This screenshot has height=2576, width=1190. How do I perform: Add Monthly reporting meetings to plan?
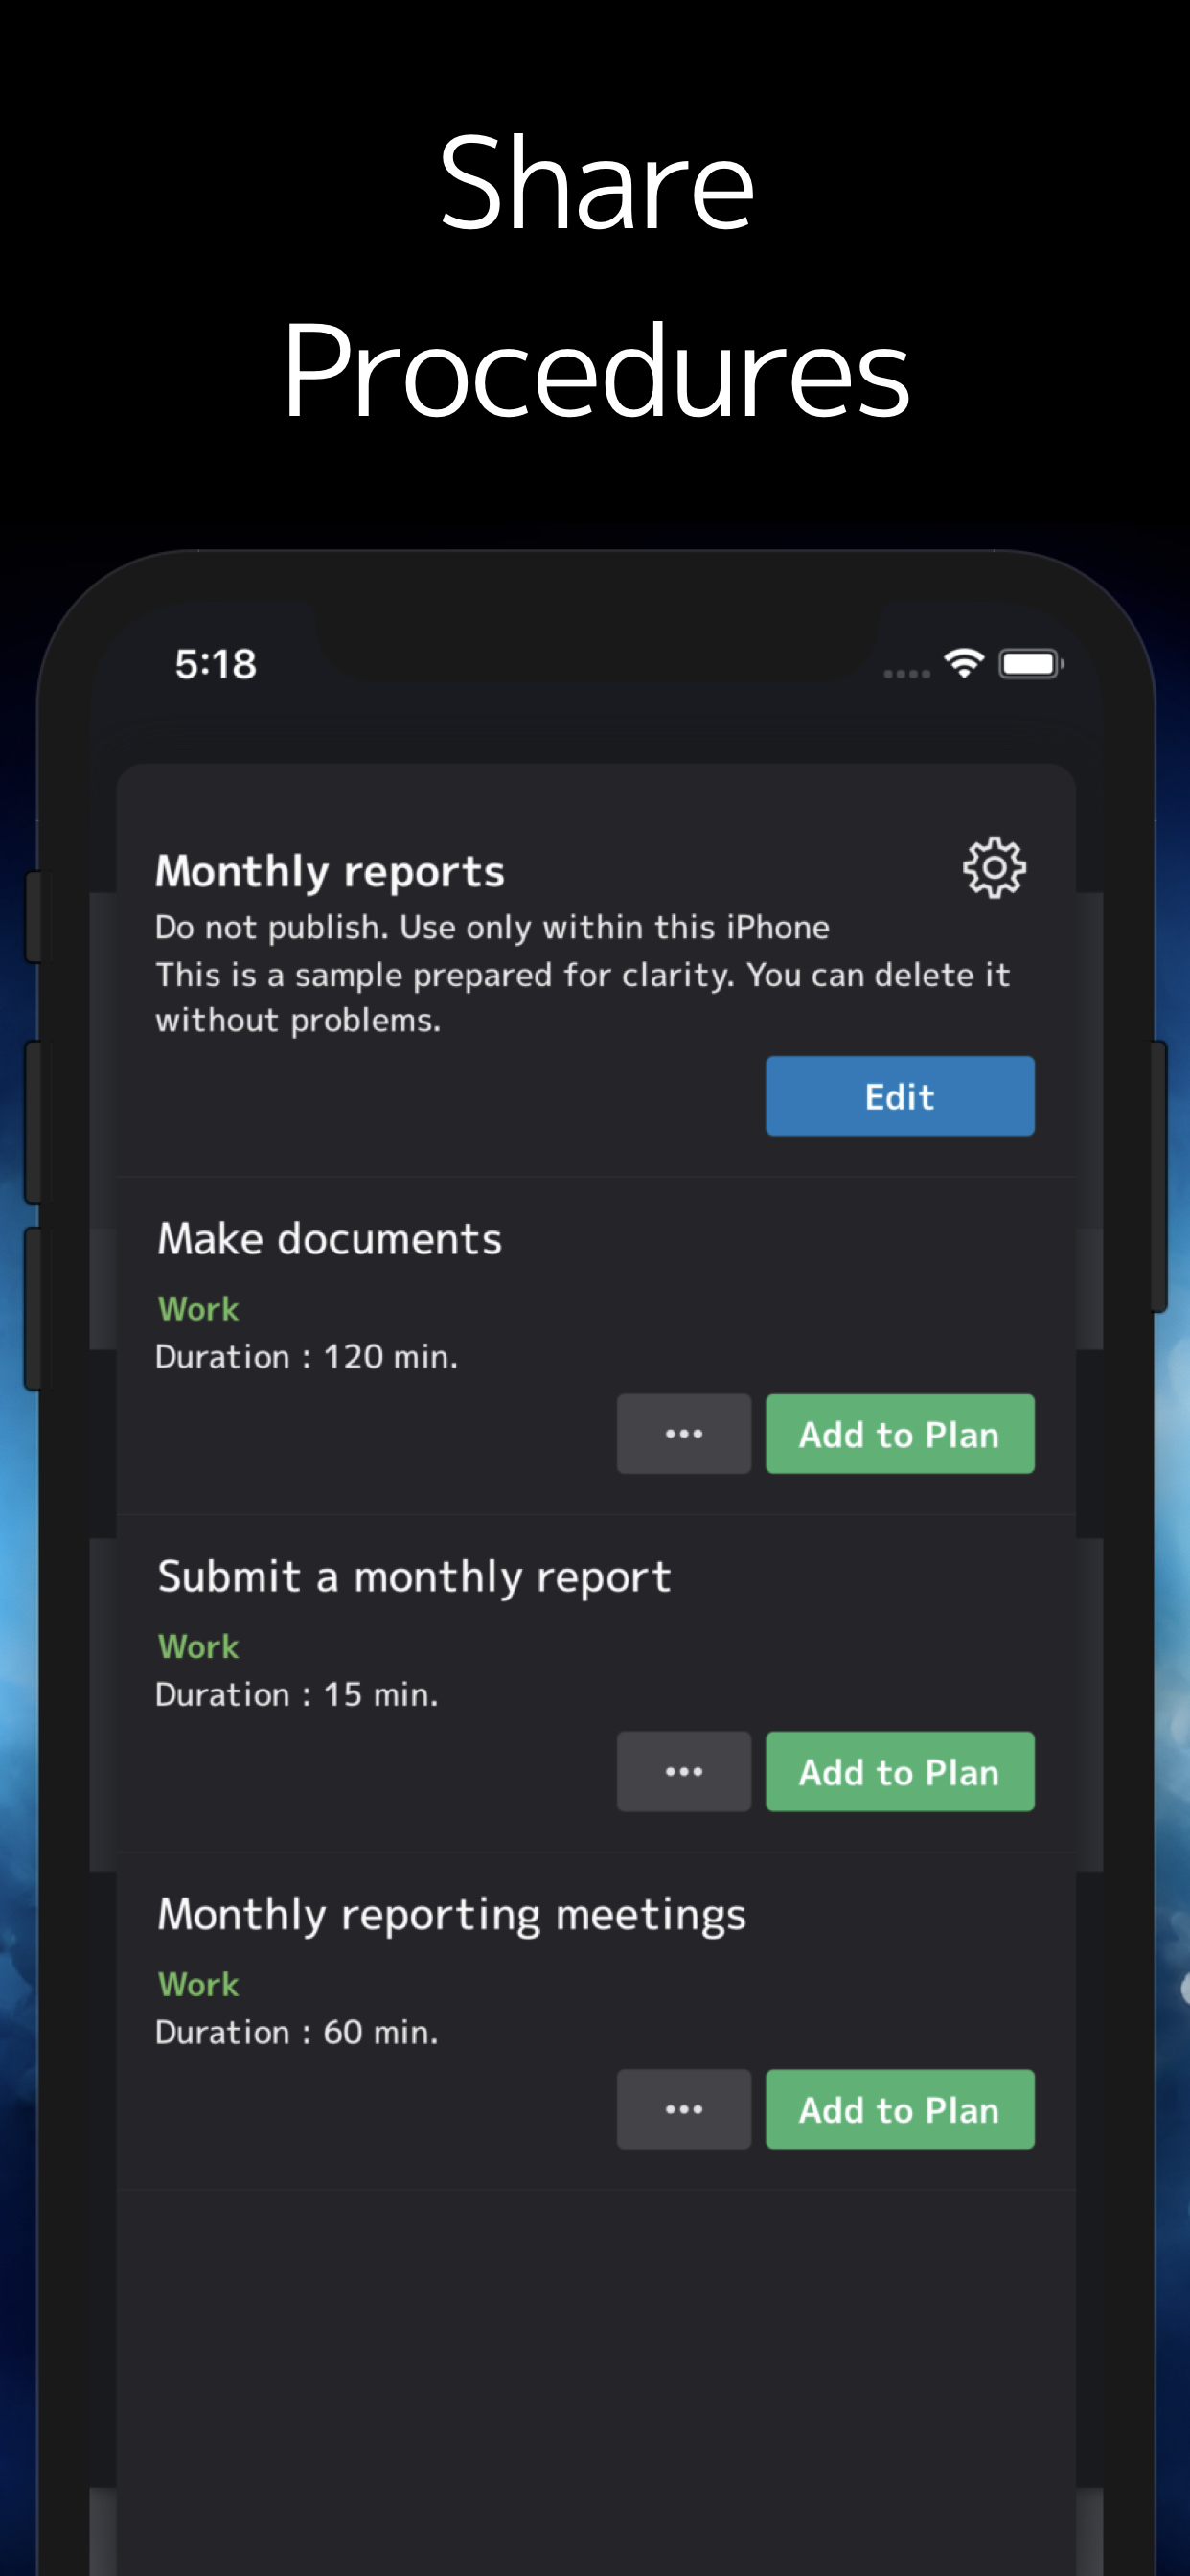click(x=899, y=2109)
